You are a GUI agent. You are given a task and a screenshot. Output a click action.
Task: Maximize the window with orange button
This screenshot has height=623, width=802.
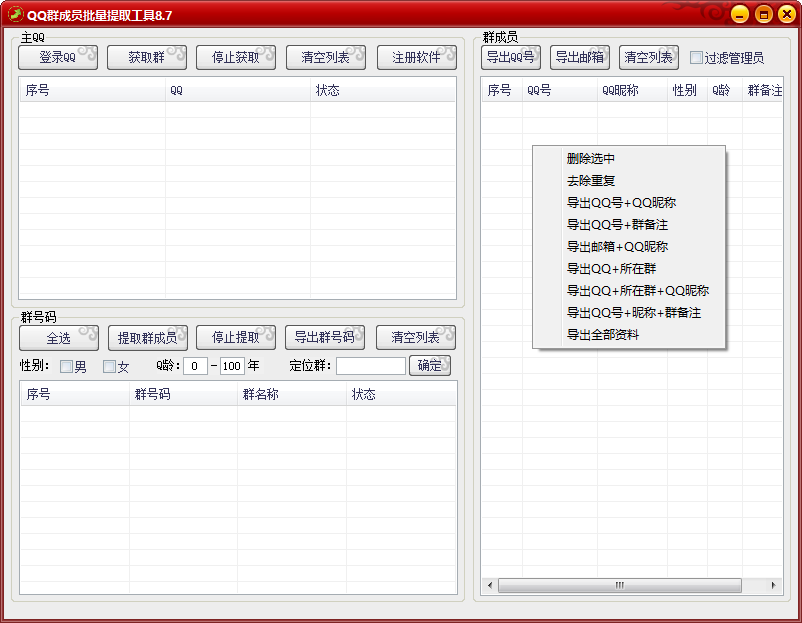(764, 14)
